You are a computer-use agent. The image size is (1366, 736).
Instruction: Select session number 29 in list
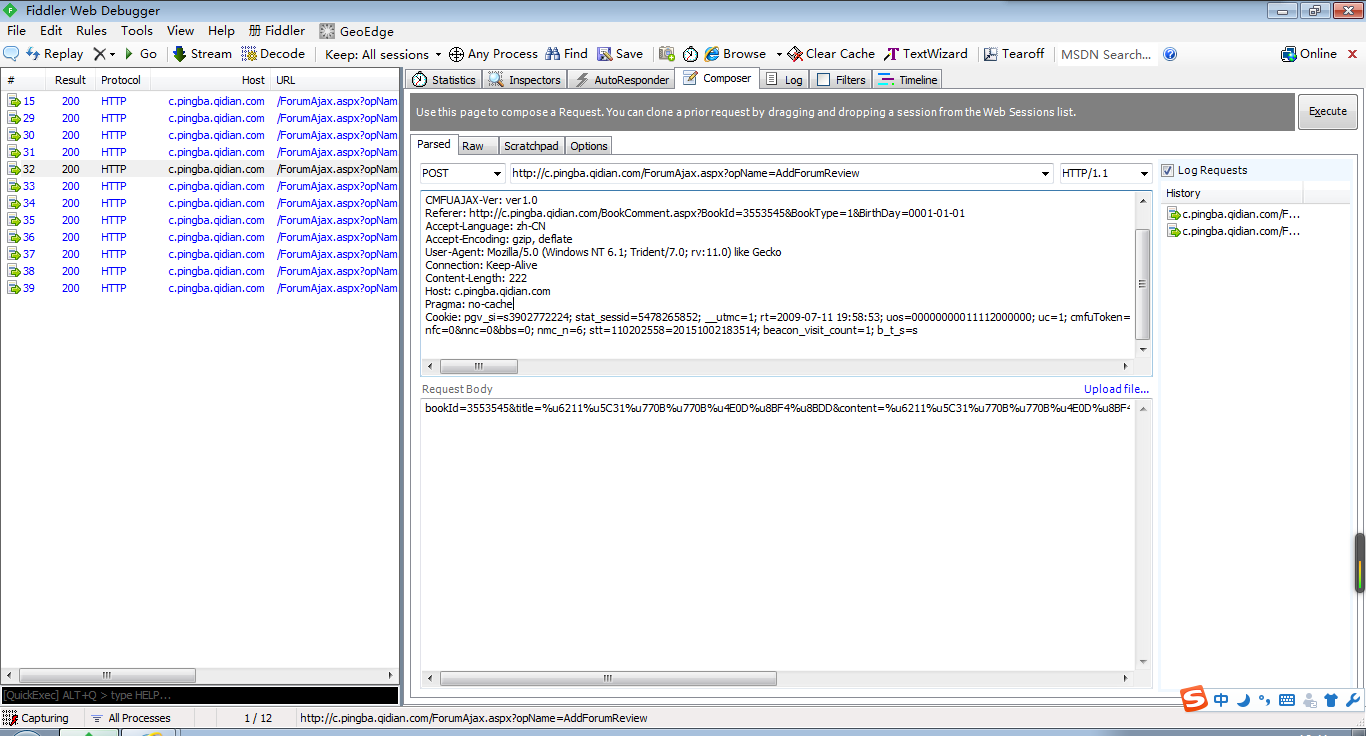200,118
